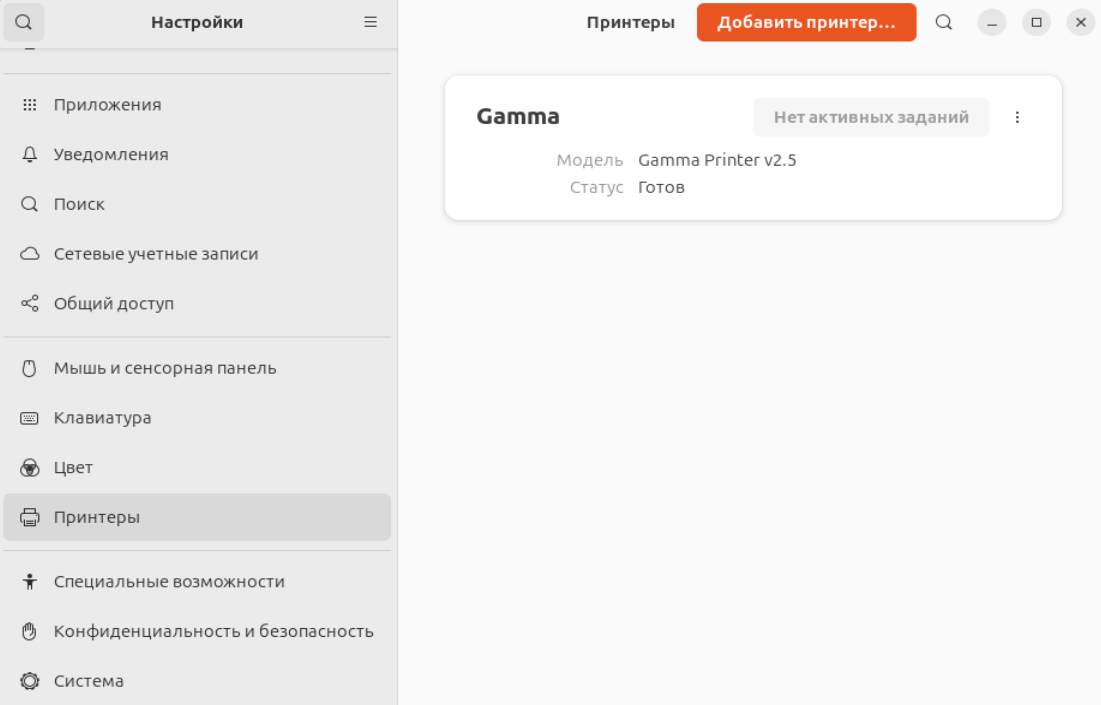The height and width of the screenshot is (705, 1101).
Task: Go to Специальные возможности section
Action: (x=169, y=582)
